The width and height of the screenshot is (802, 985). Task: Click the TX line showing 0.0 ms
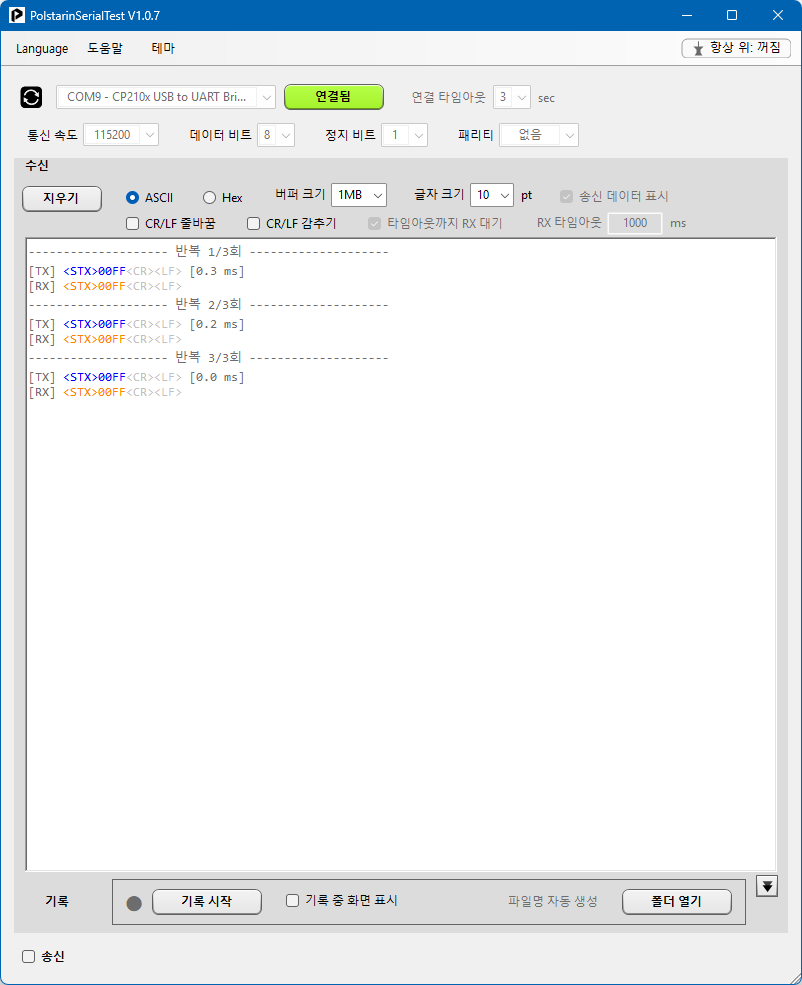(x=136, y=377)
